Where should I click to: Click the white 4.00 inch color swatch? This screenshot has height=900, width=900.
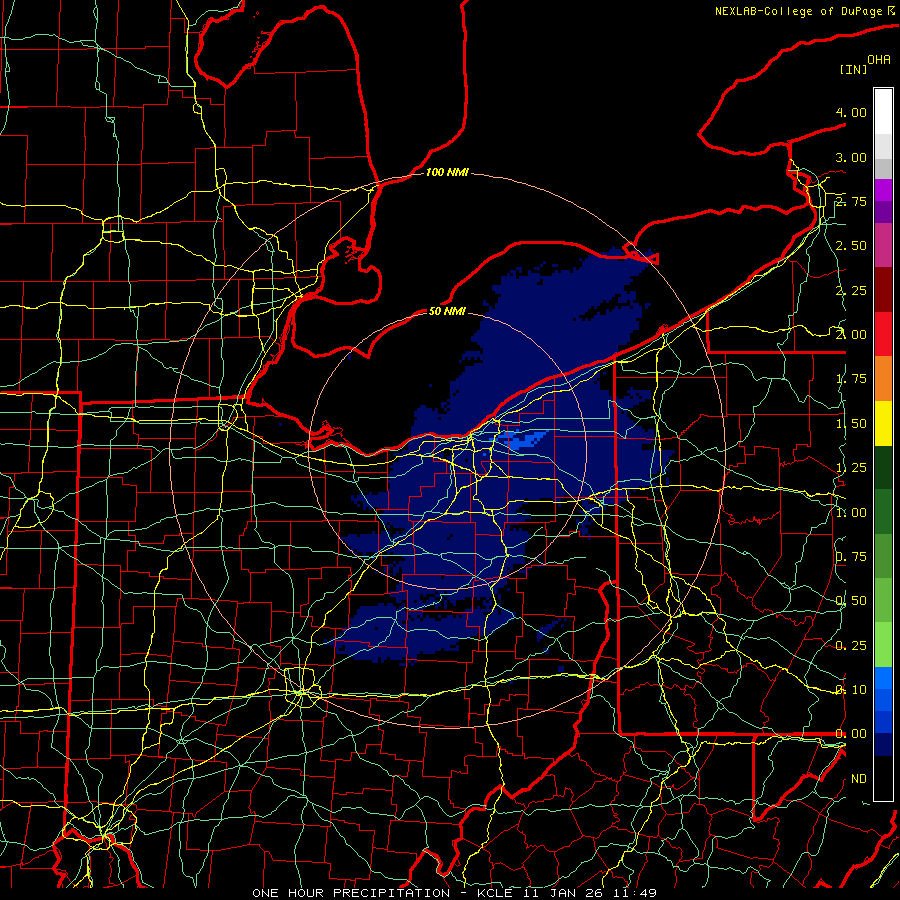[883, 111]
